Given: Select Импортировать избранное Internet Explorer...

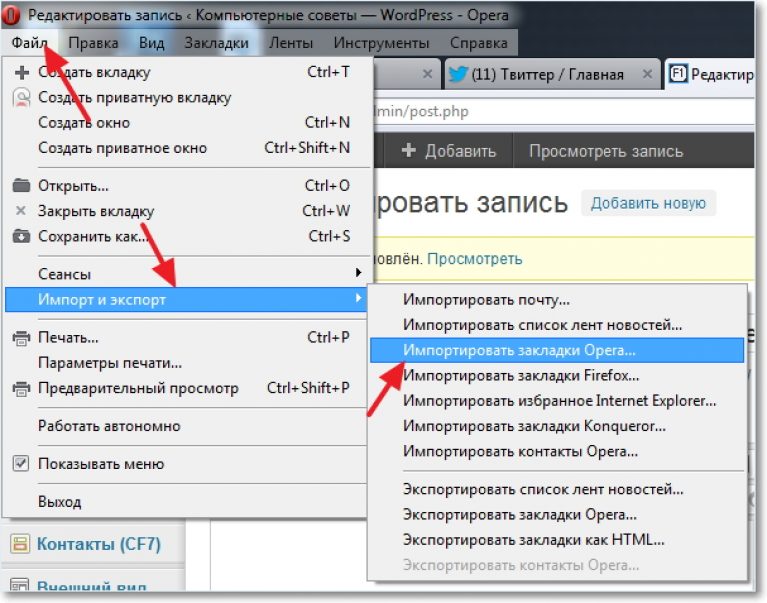Looking at the screenshot, I should (x=557, y=401).
